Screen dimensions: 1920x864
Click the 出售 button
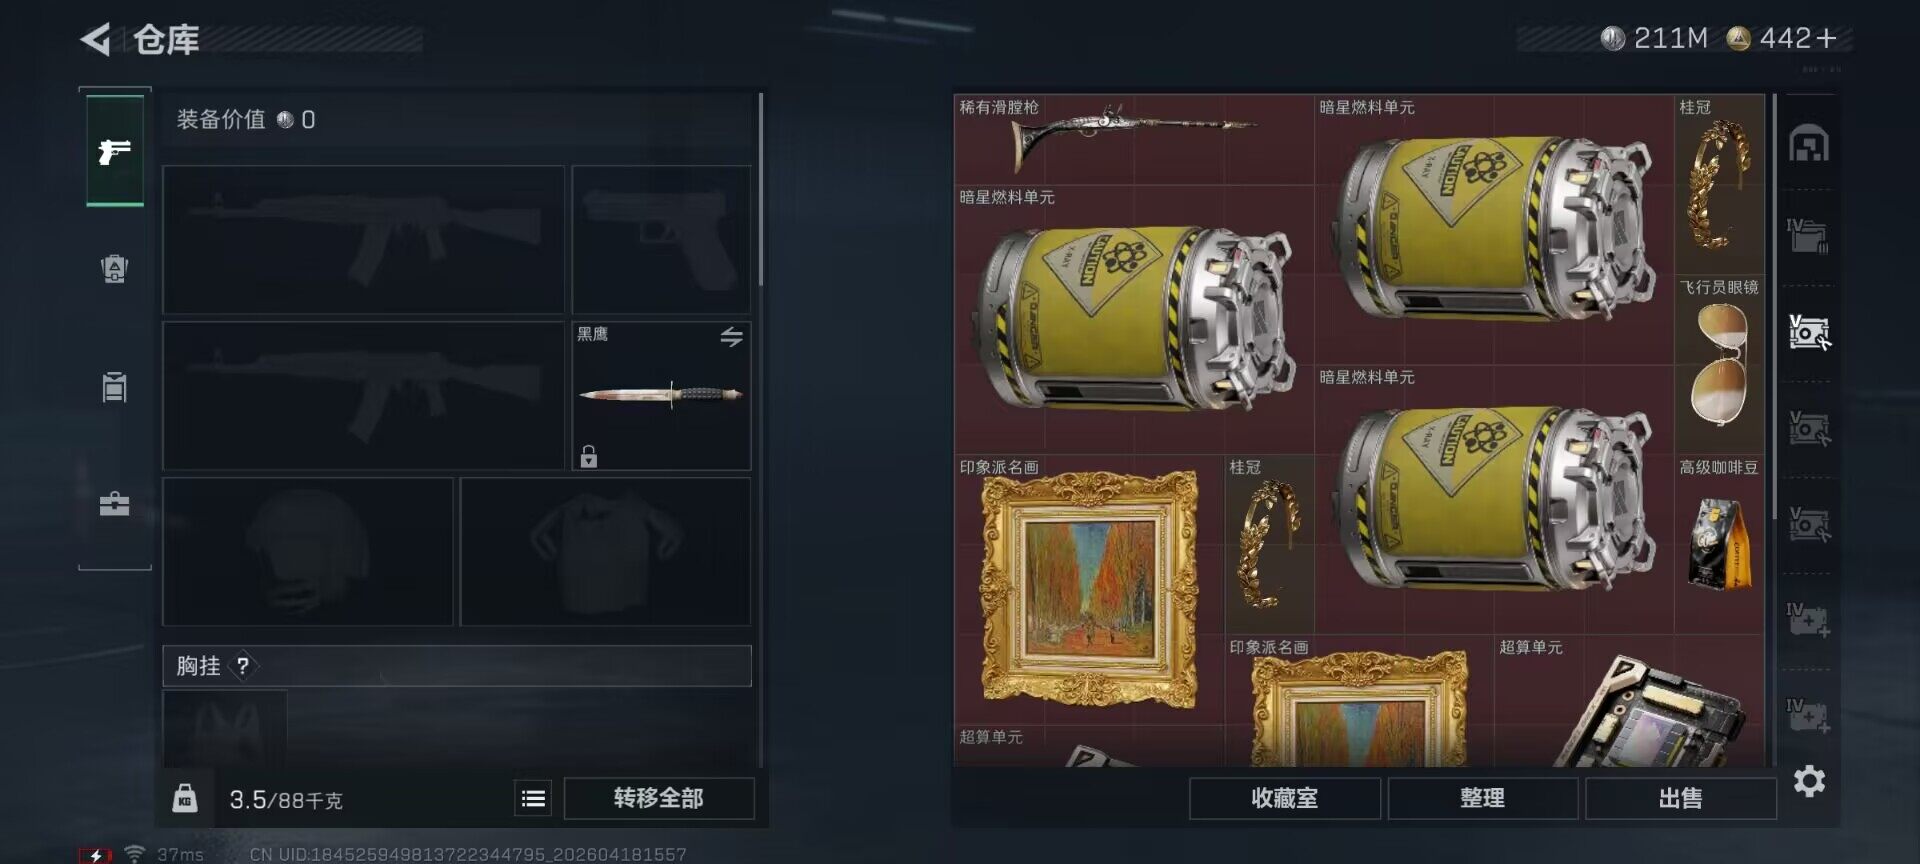pos(1680,798)
